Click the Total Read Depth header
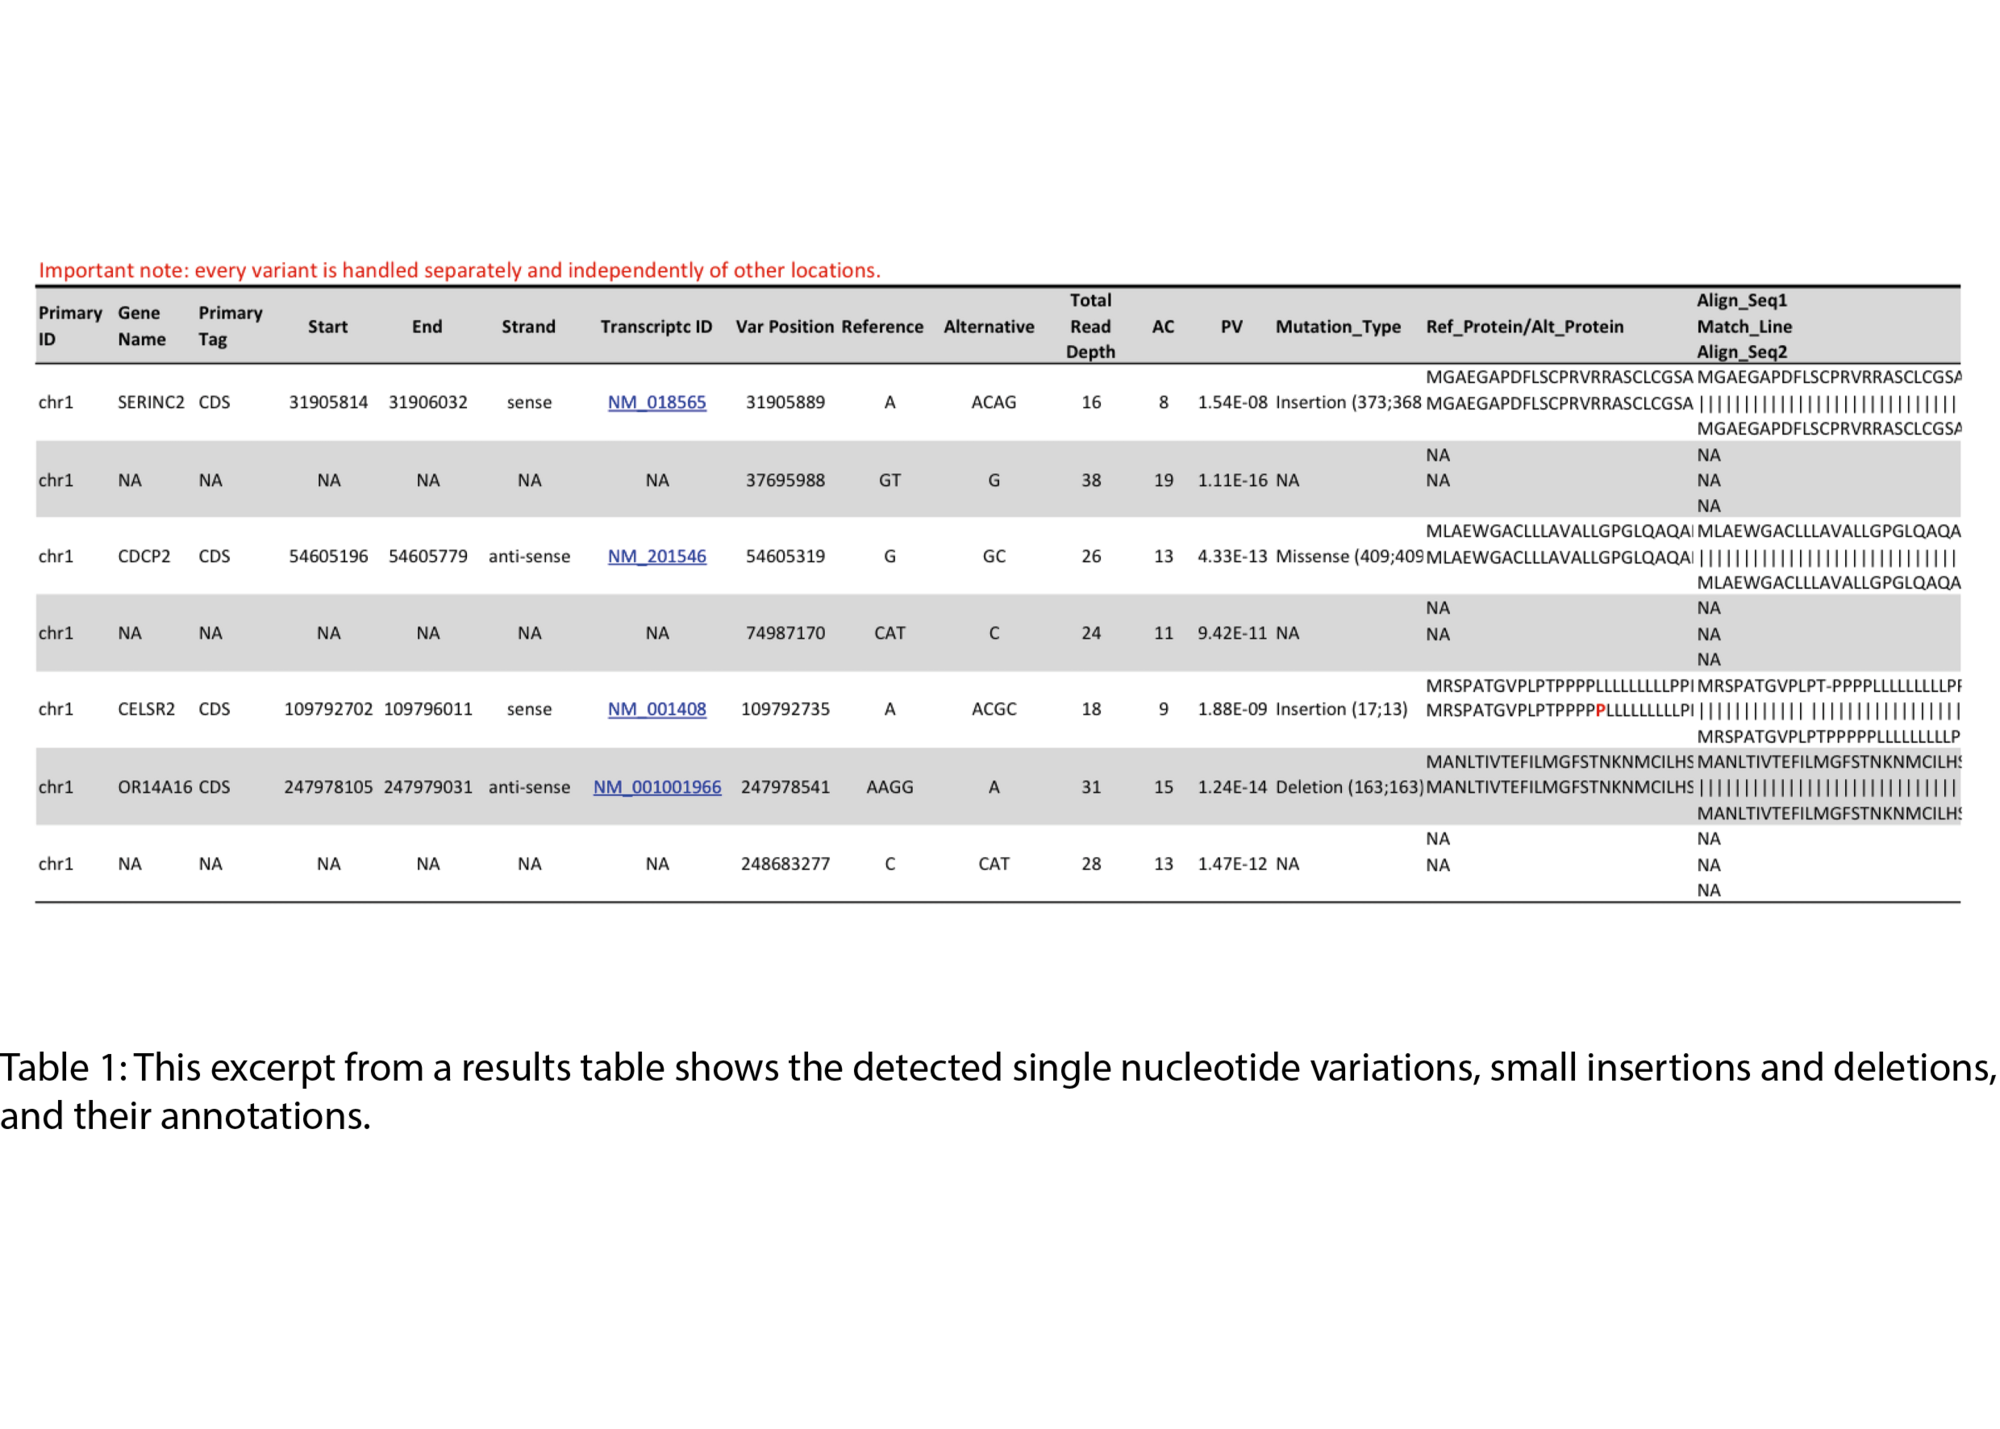This screenshot has height=1429, width=2000. (1090, 326)
